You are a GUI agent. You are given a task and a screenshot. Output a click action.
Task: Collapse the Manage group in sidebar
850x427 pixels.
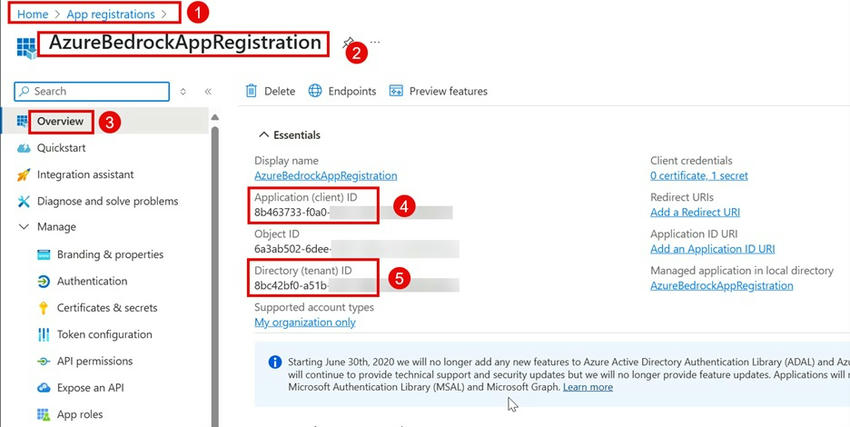pos(23,227)
